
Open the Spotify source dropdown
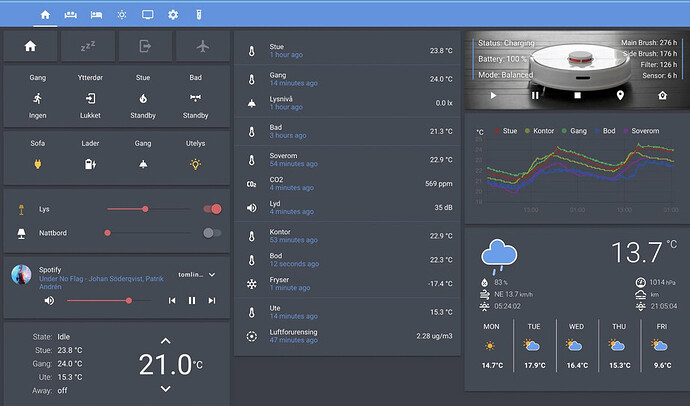point(212,274)
